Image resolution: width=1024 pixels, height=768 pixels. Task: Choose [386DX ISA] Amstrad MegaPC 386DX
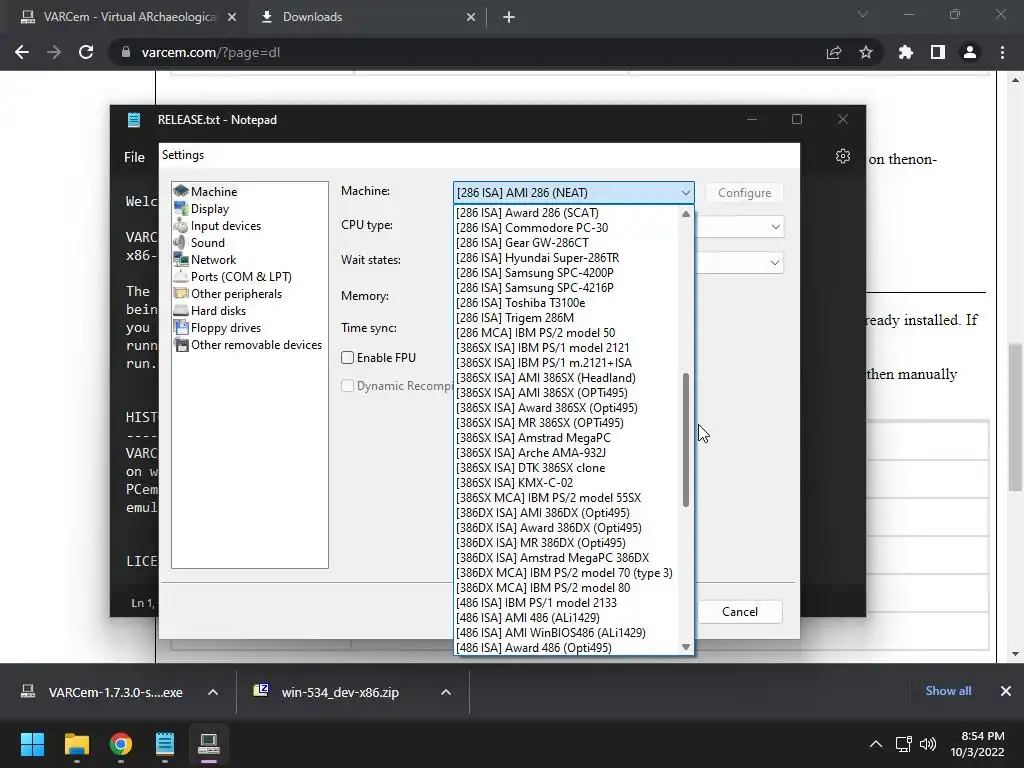[x=567, y=558]
